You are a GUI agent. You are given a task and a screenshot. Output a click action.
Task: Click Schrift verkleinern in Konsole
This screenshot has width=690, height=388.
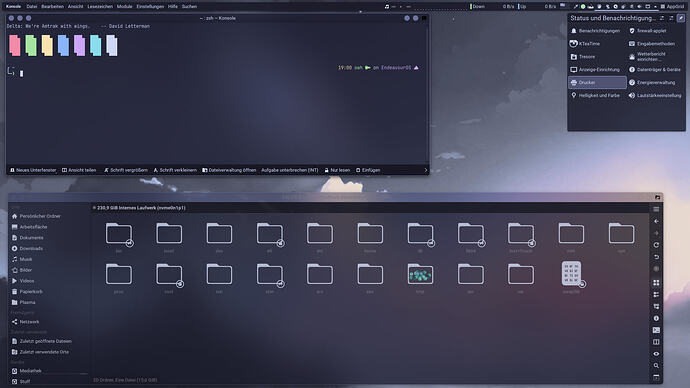point(175,170)
